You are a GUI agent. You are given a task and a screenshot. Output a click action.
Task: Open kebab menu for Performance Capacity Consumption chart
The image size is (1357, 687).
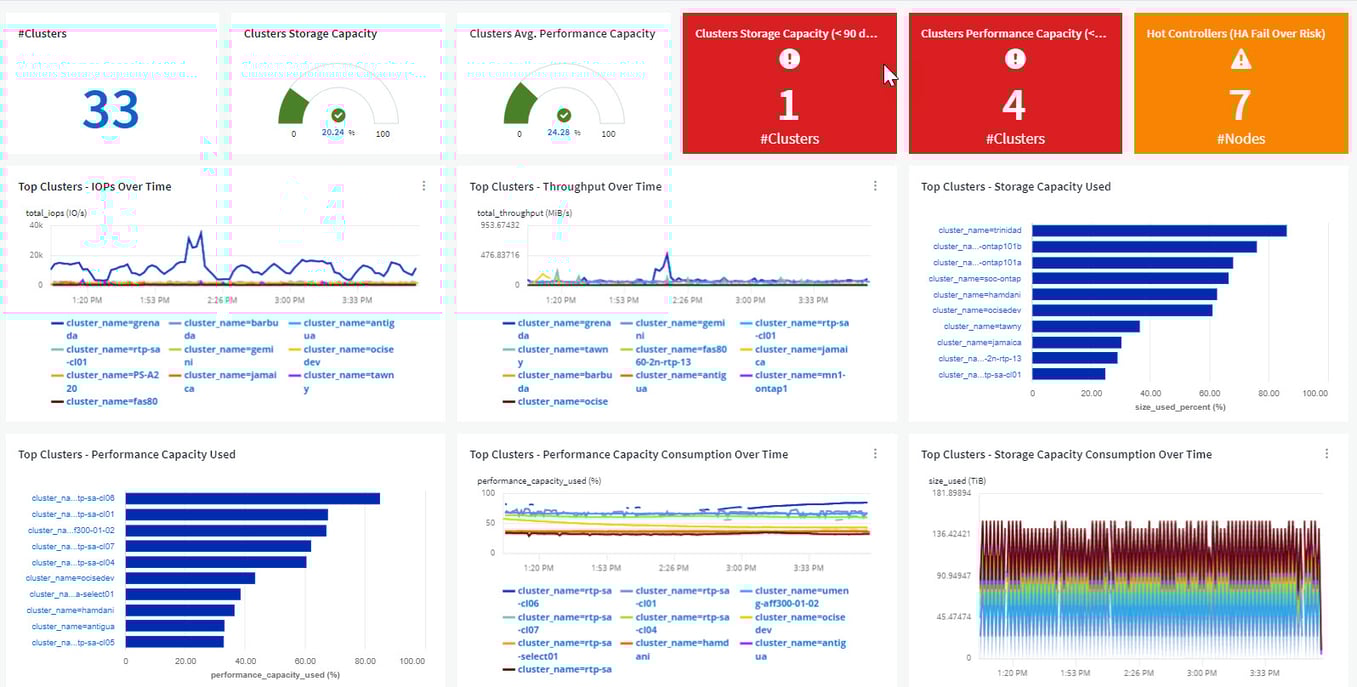(x=875, y=454)
